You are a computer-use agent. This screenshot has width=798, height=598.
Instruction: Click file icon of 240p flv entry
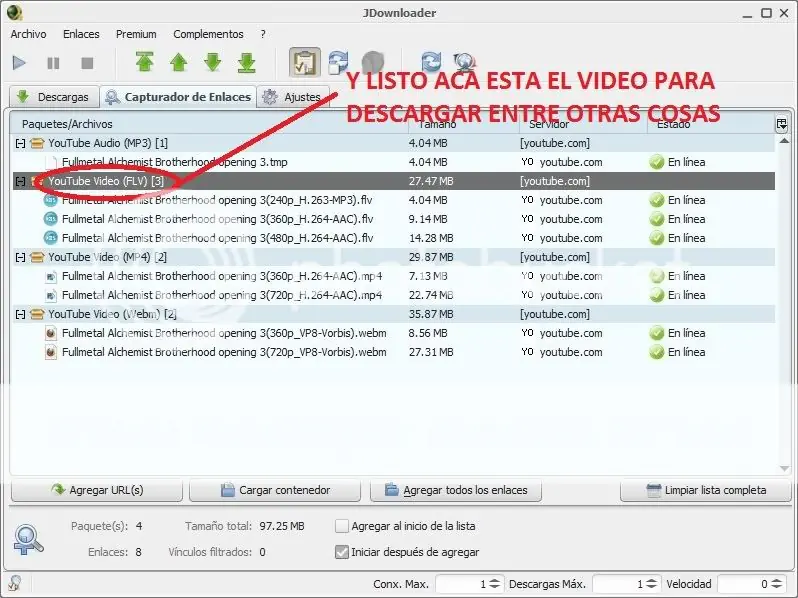pos(50,201)
